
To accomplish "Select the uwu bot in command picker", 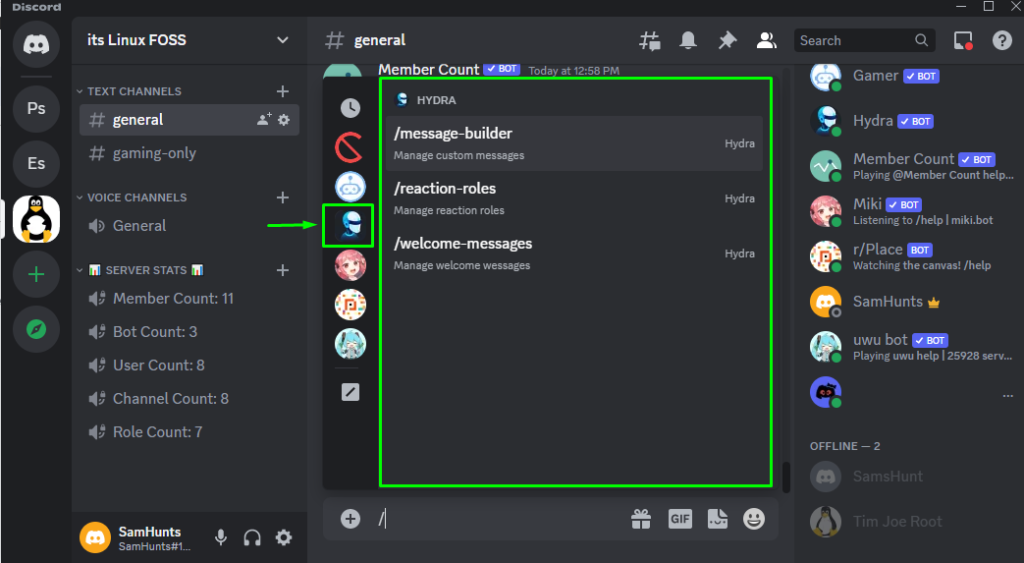I will [x=350, y=344].
